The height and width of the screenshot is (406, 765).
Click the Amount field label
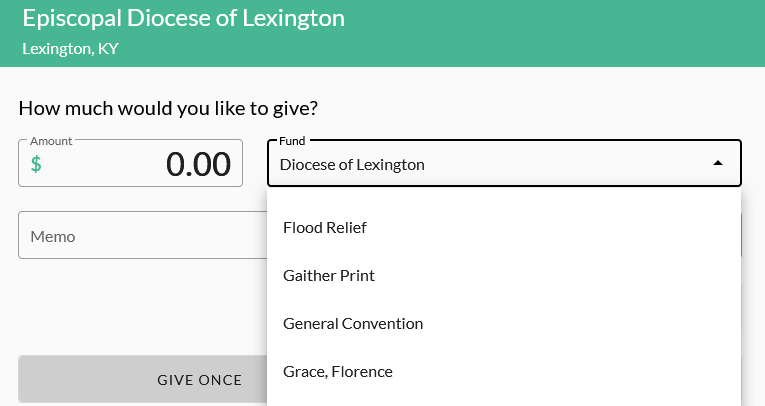click(51, 141)
